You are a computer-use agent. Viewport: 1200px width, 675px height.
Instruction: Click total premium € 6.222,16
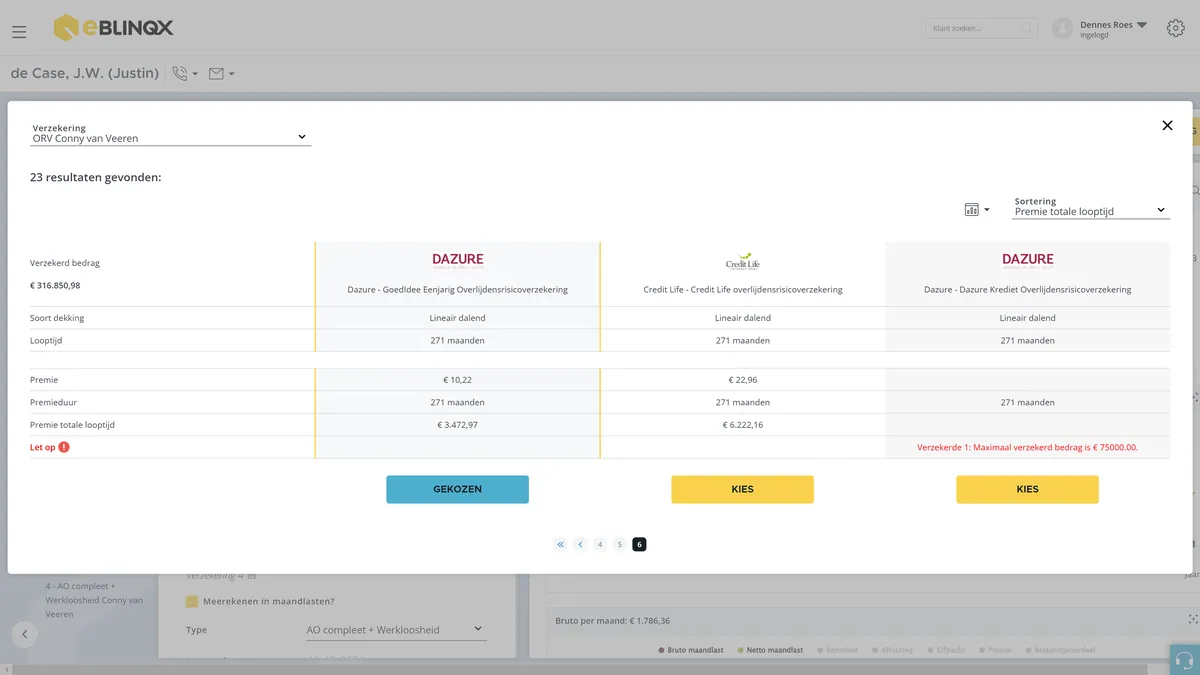coord(743,425)
